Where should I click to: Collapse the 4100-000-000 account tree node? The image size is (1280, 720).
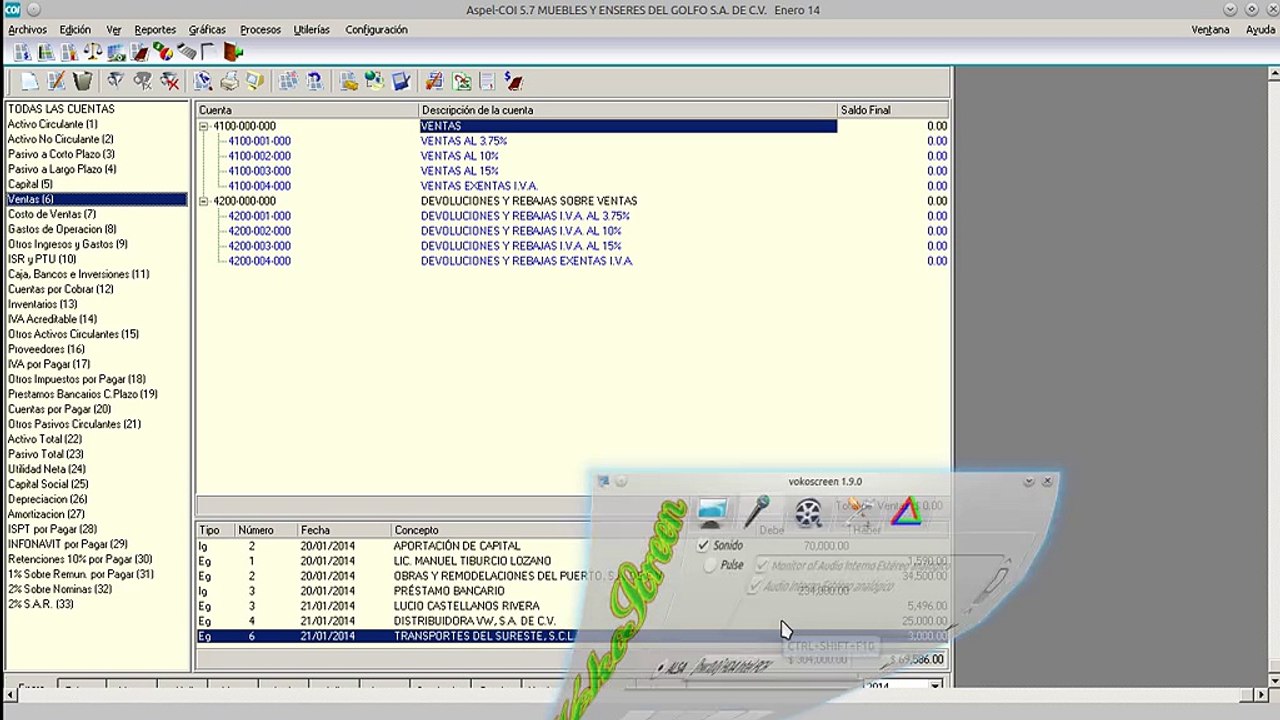pos(204,126)
